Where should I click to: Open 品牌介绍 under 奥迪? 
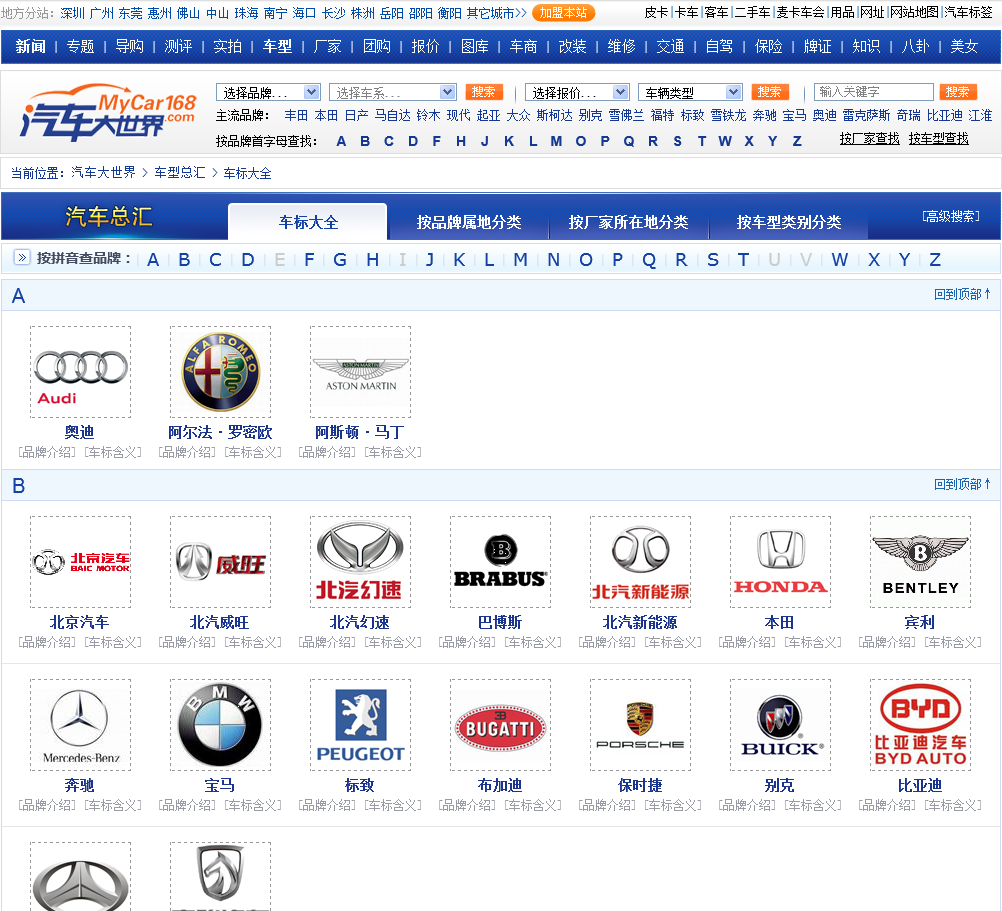[47, 452]
